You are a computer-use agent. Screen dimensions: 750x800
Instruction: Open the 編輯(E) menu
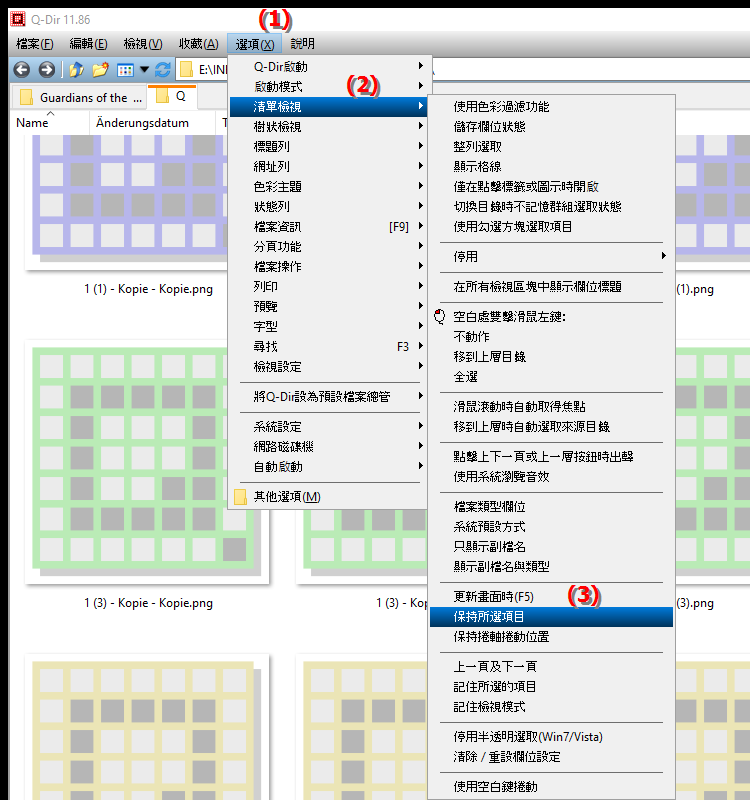coord(88,44)
